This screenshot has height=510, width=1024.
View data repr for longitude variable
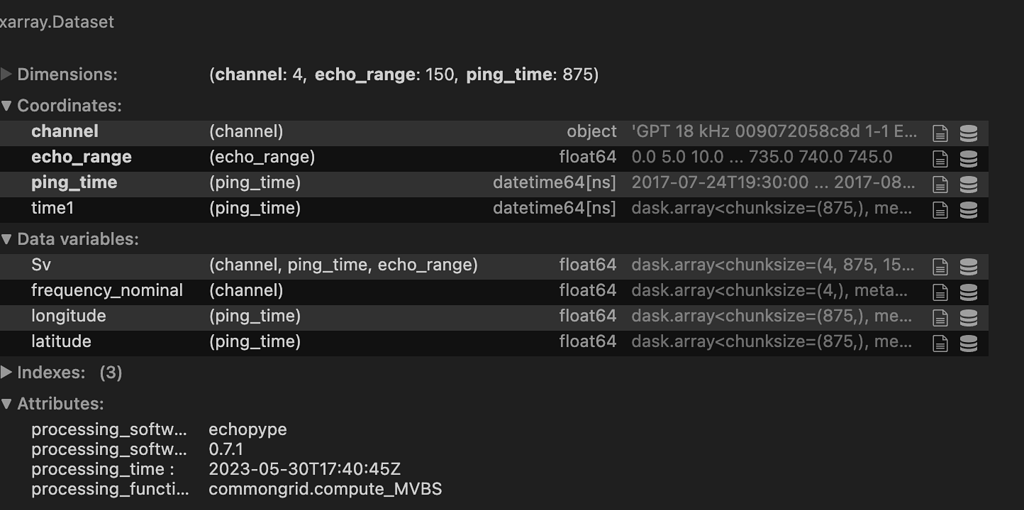(968, 317)
